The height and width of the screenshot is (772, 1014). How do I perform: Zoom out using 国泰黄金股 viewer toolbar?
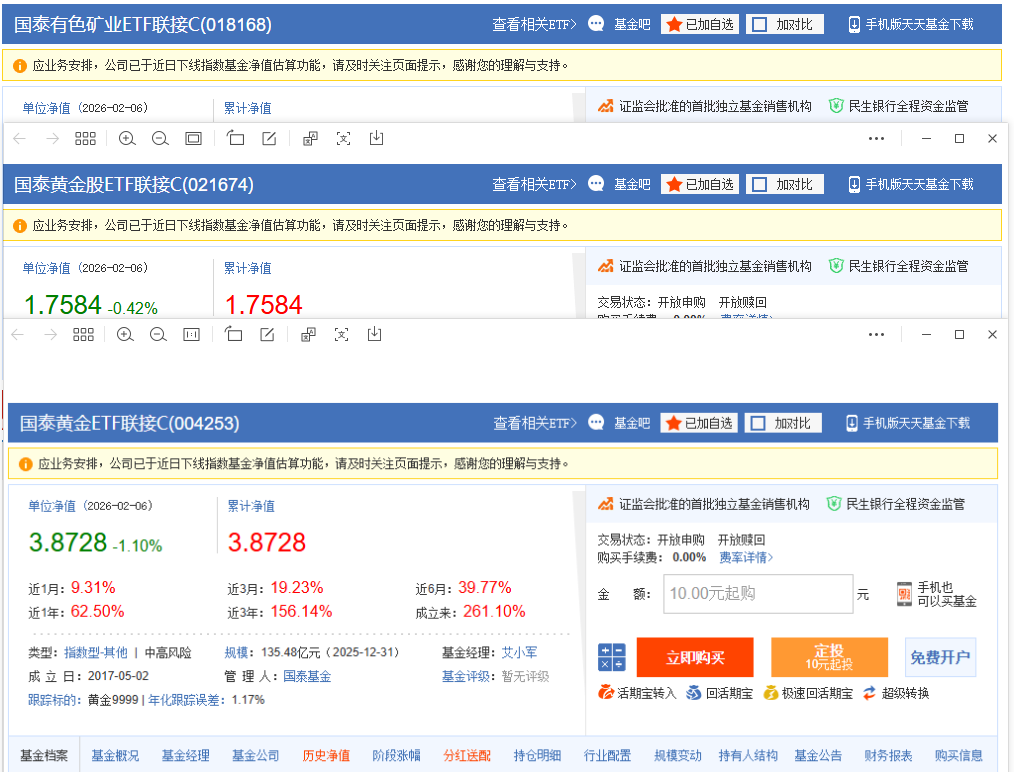[160, 138]
